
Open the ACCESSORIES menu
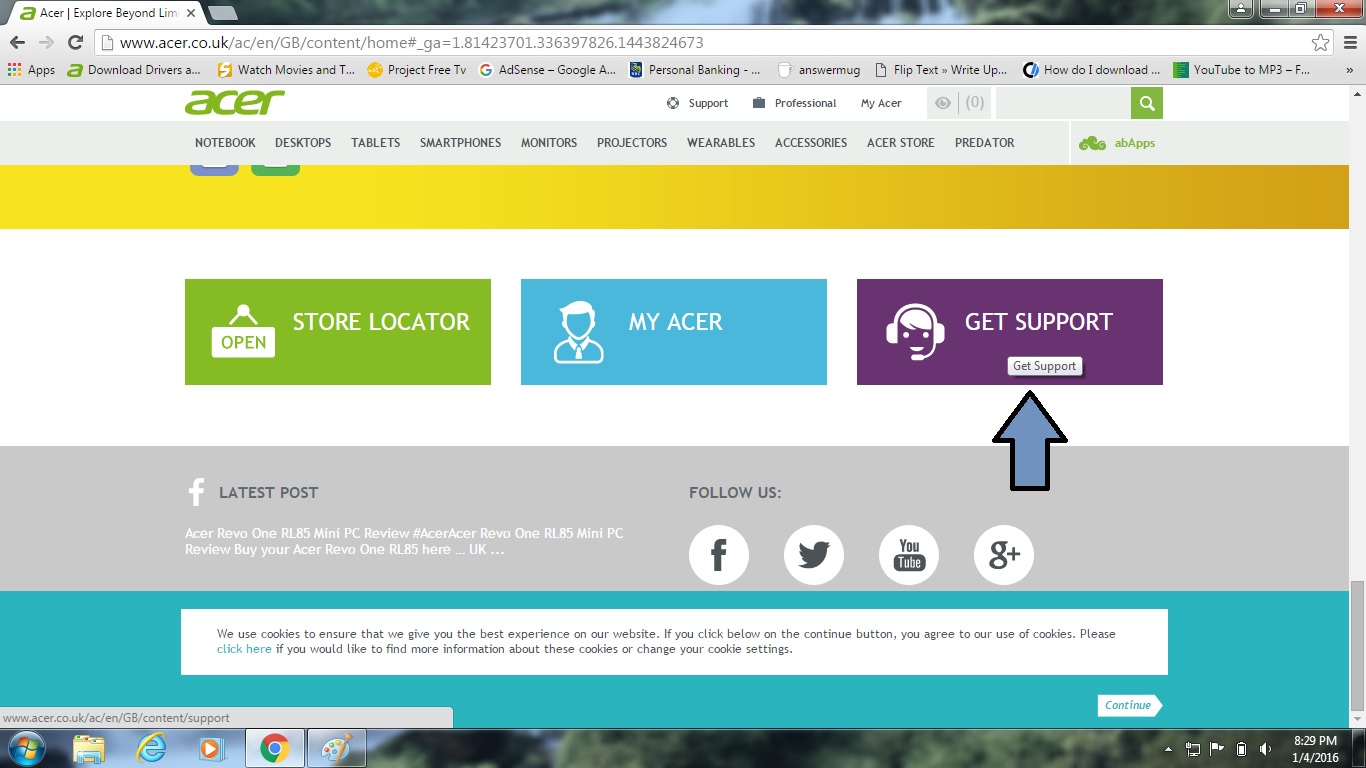[x=811, y=143]
